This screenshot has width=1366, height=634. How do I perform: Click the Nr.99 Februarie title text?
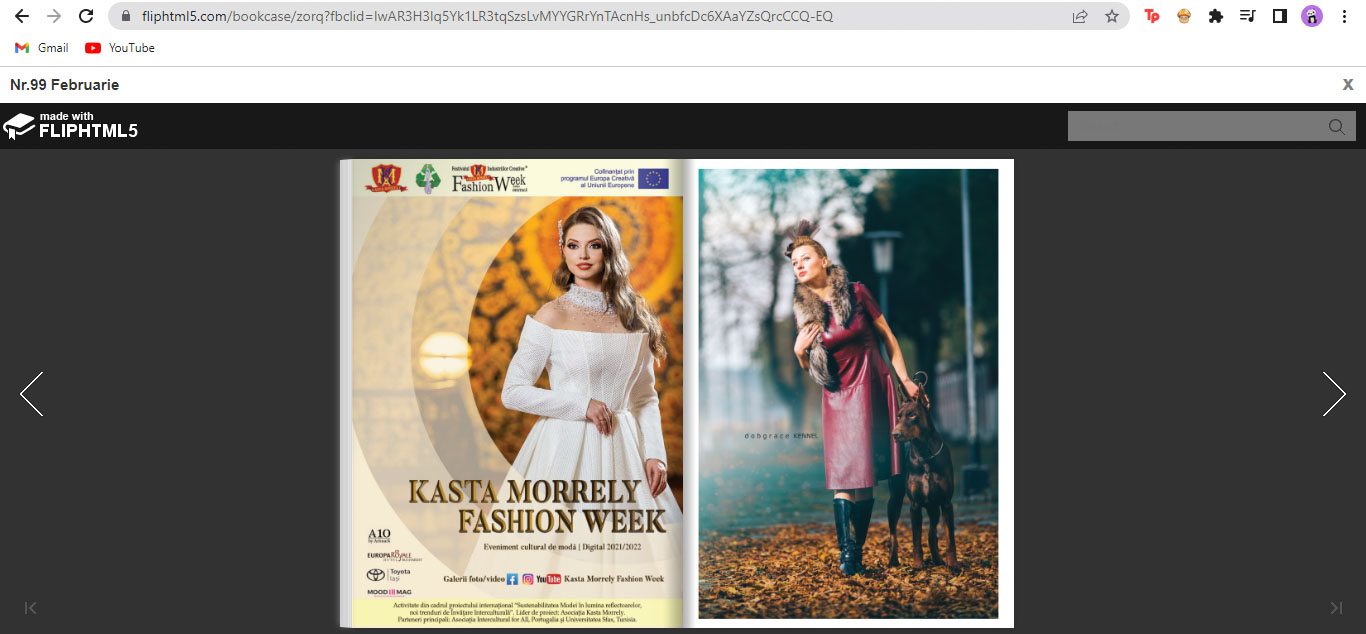coord(64,85)
